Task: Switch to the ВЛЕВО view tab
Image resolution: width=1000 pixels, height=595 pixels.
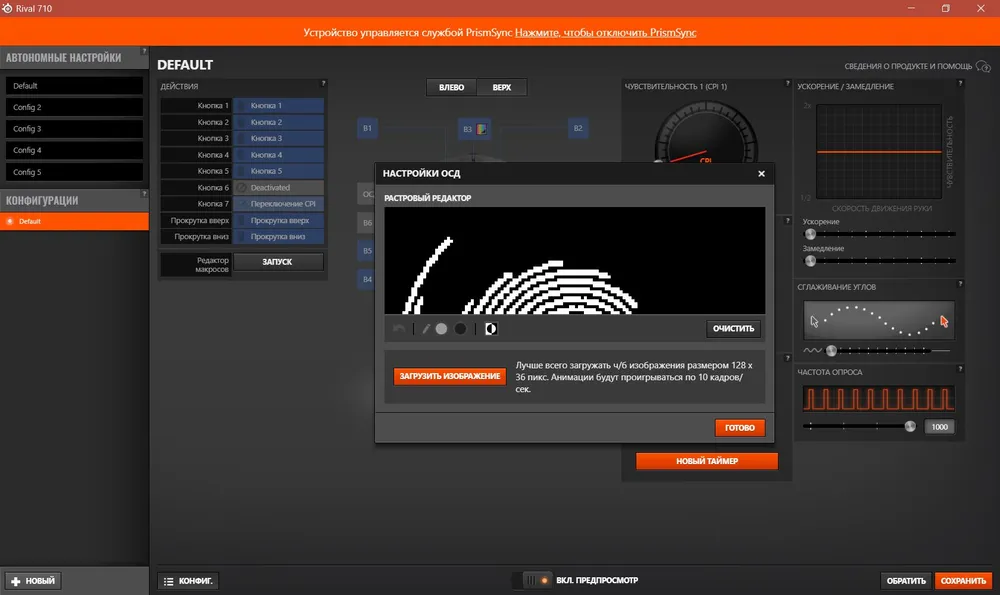Action: 451,88
